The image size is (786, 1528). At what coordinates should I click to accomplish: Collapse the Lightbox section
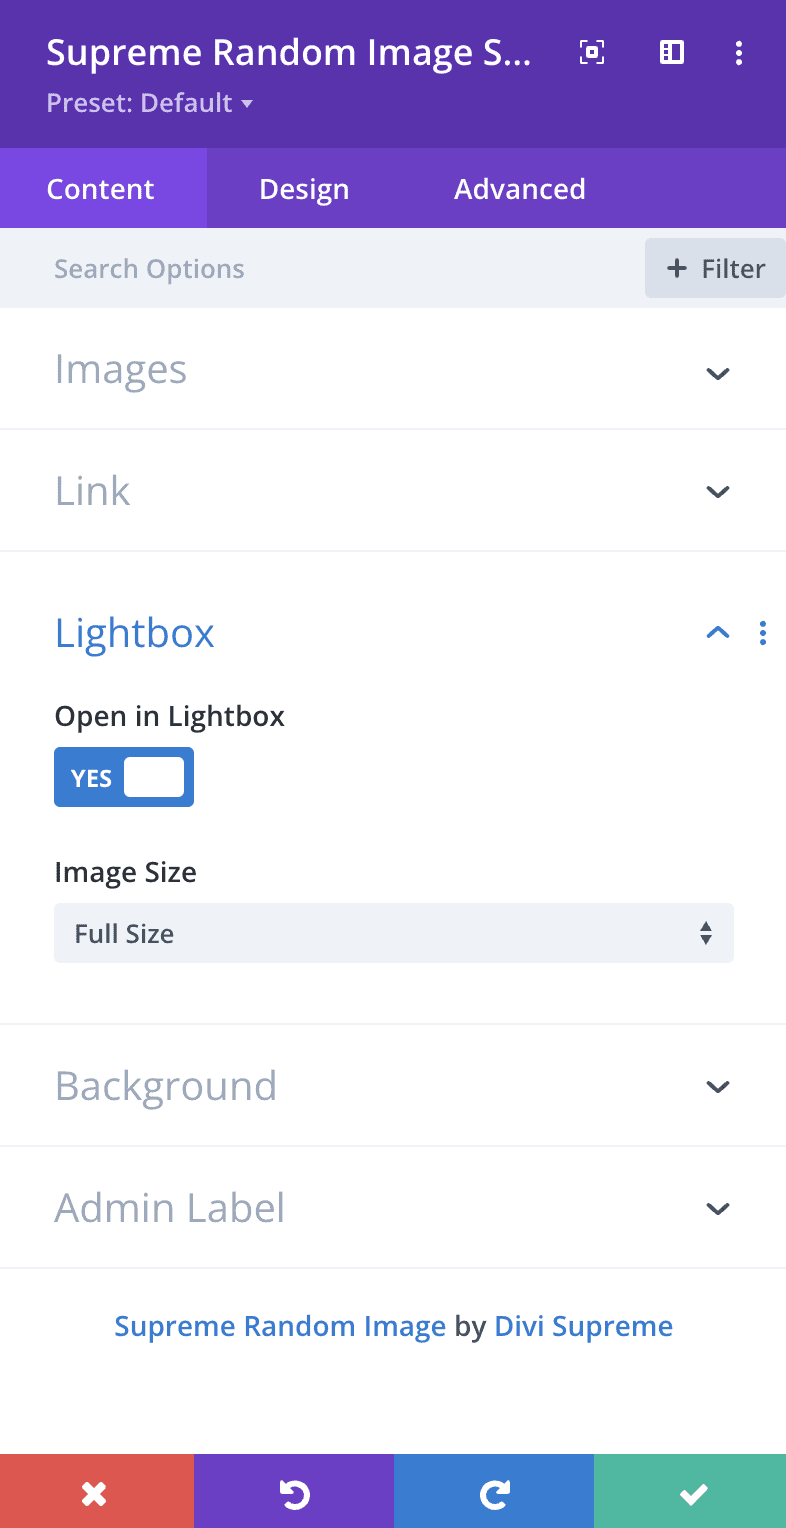(x=718, y=633)
